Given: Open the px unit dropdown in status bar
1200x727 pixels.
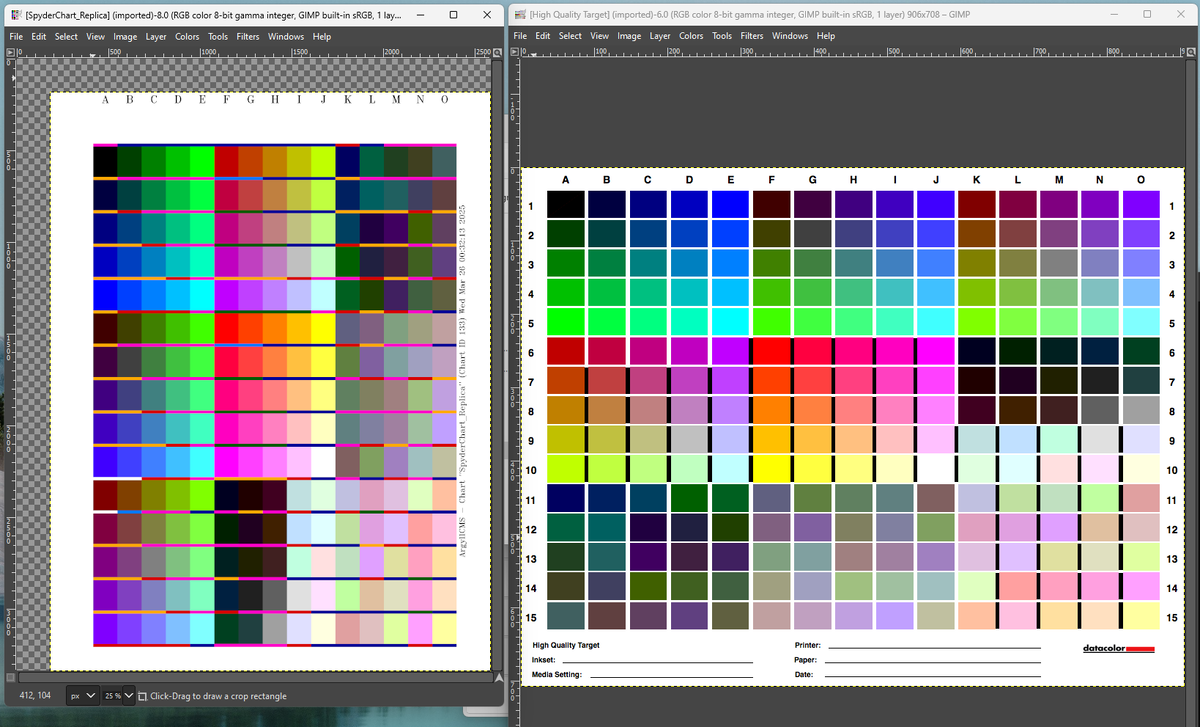Looking at the screenshot, I should tap(82, 696).
